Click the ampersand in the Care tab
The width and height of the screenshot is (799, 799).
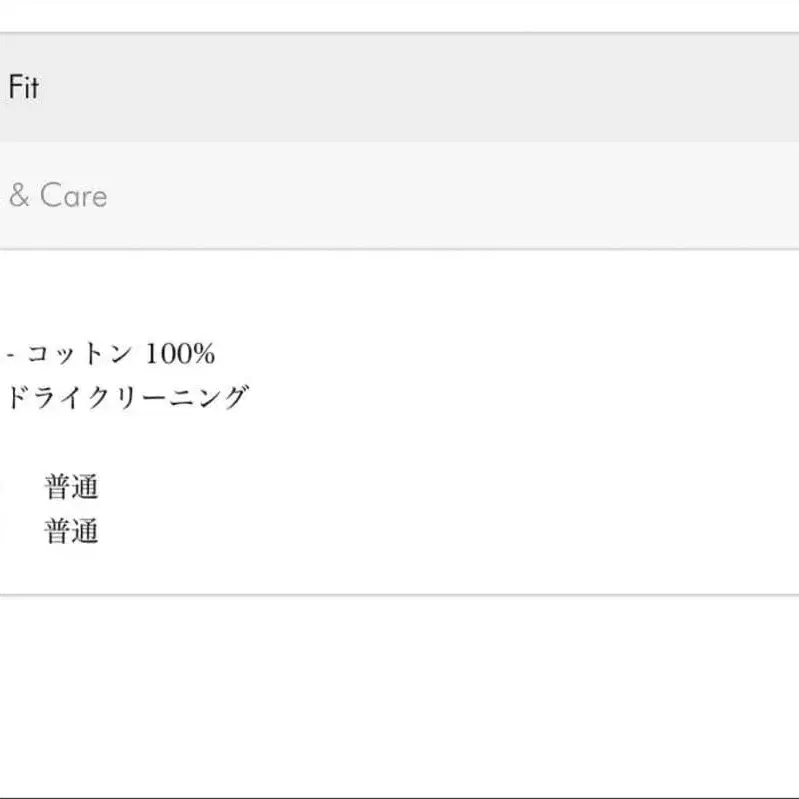coord(18,197)
